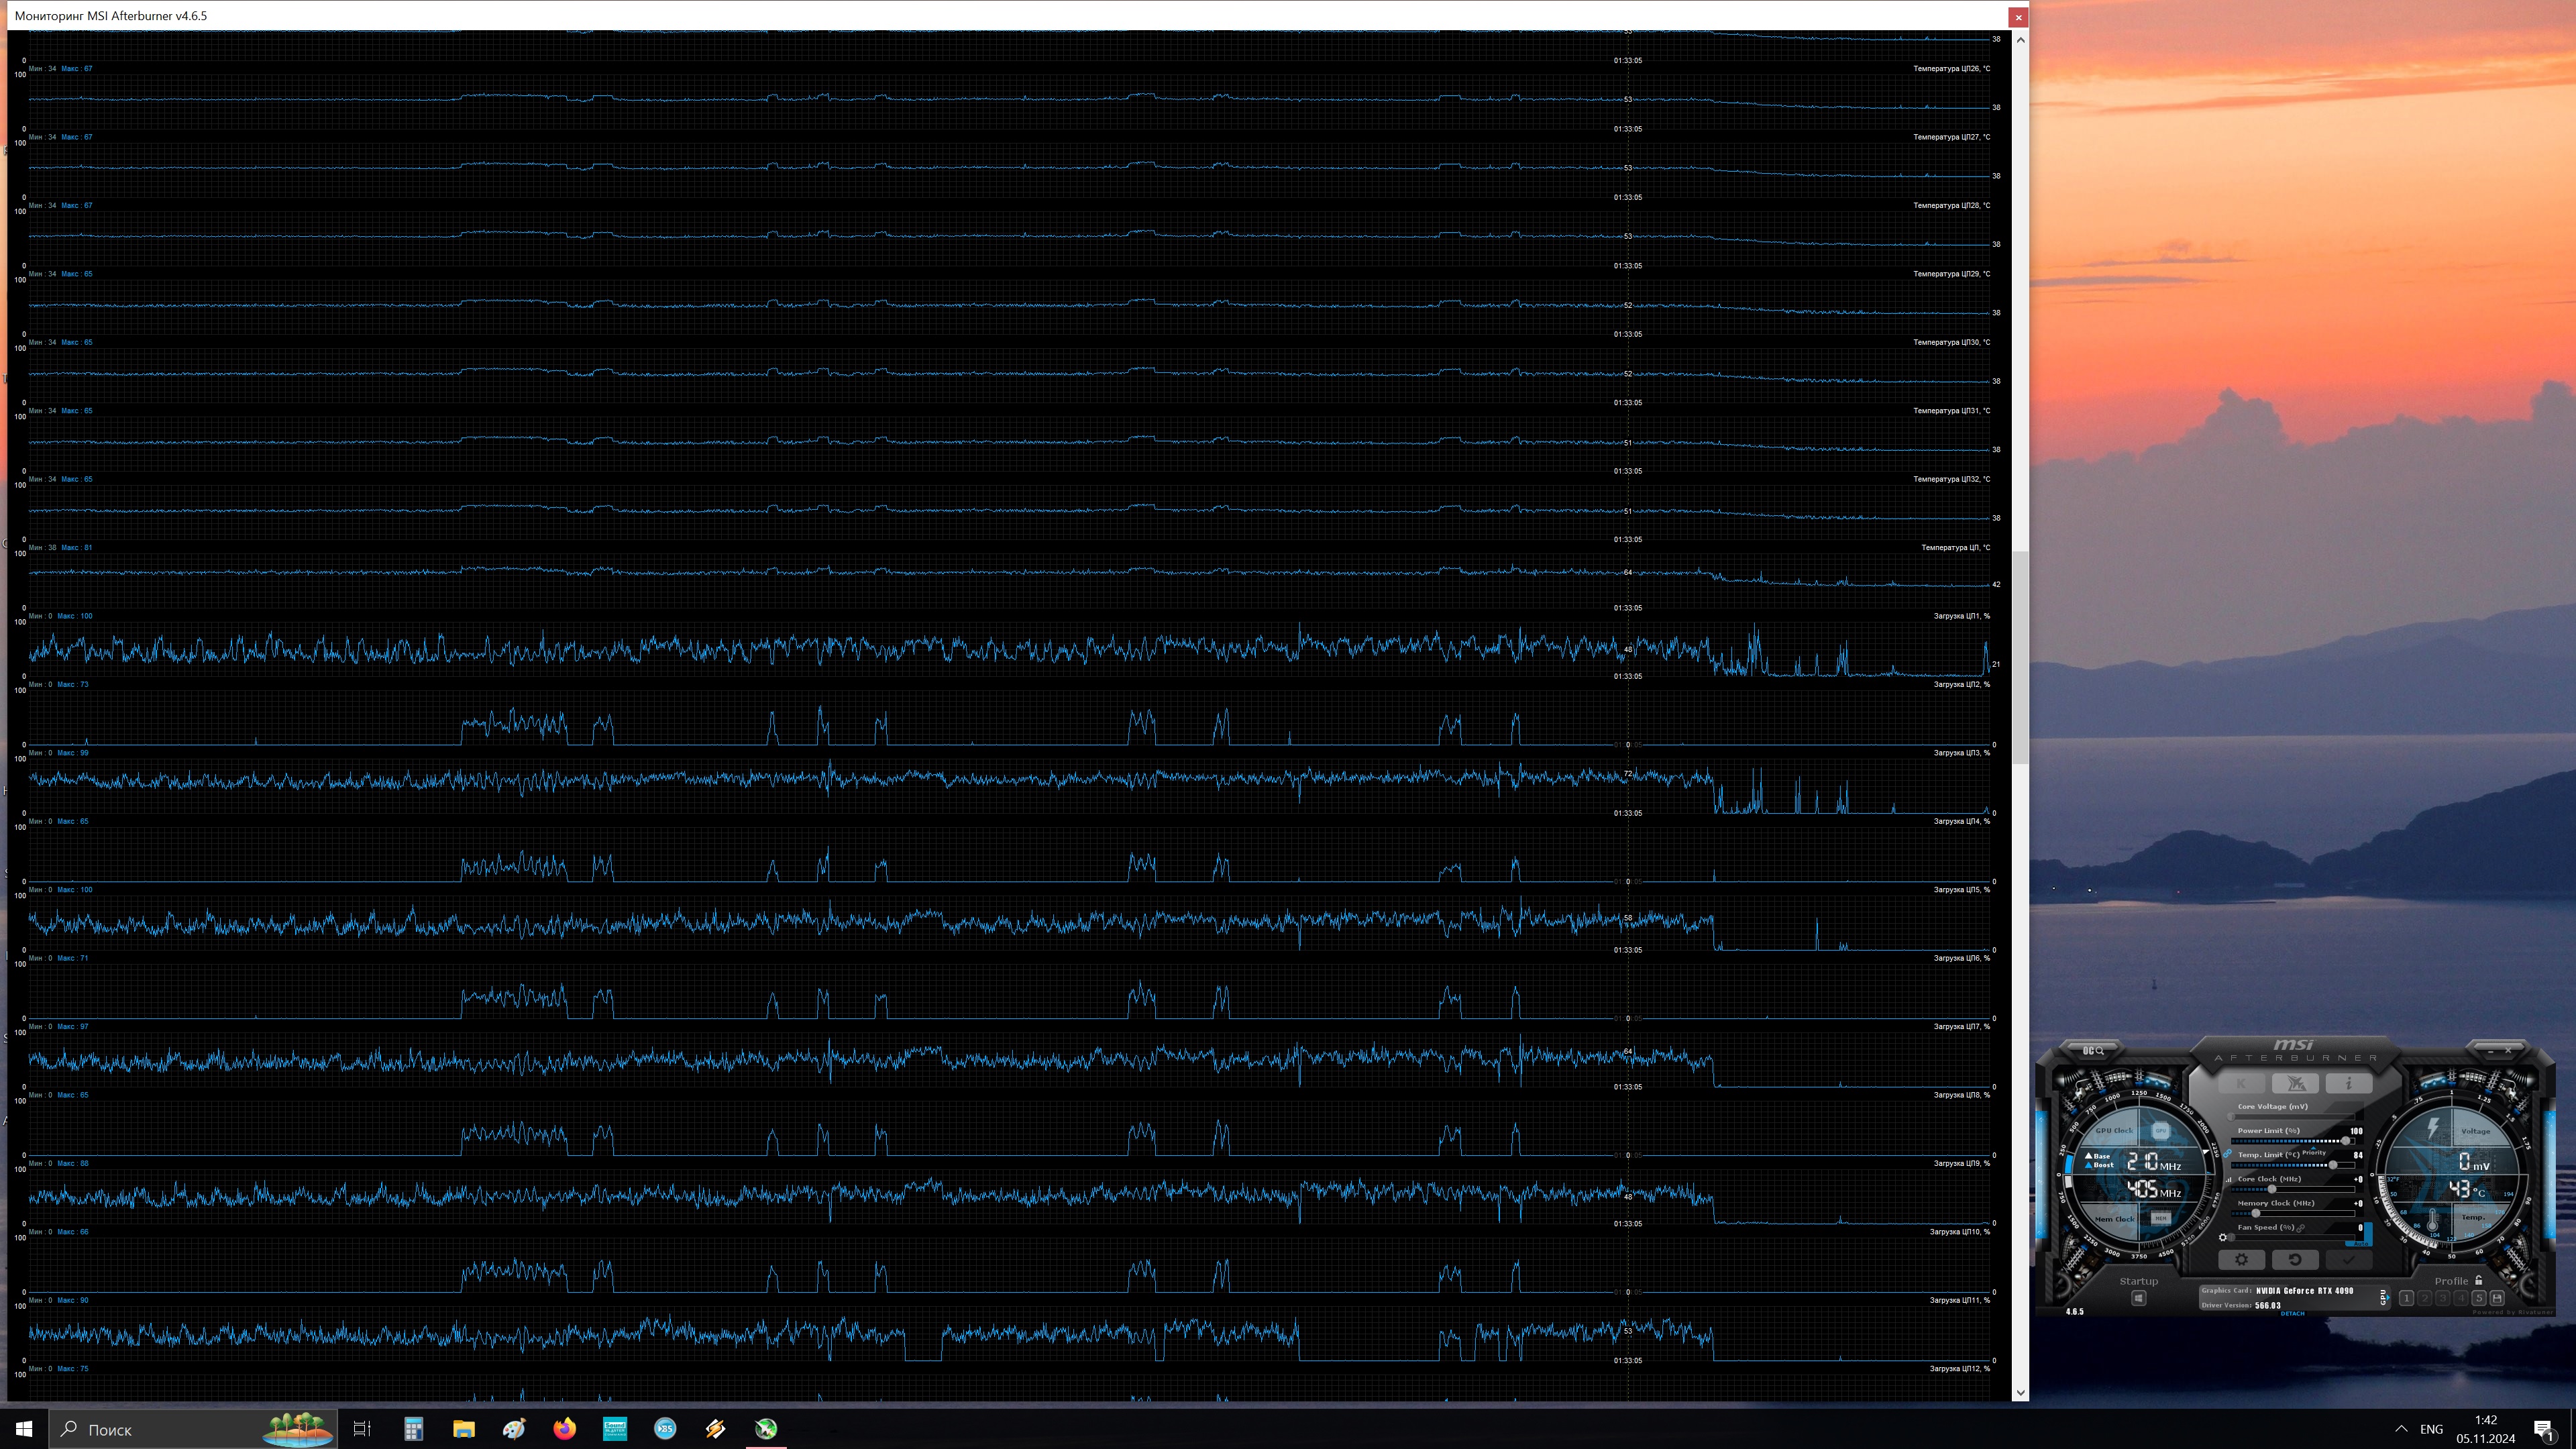Open the info i button in Afterburner

click(x=2348, y=1084)
